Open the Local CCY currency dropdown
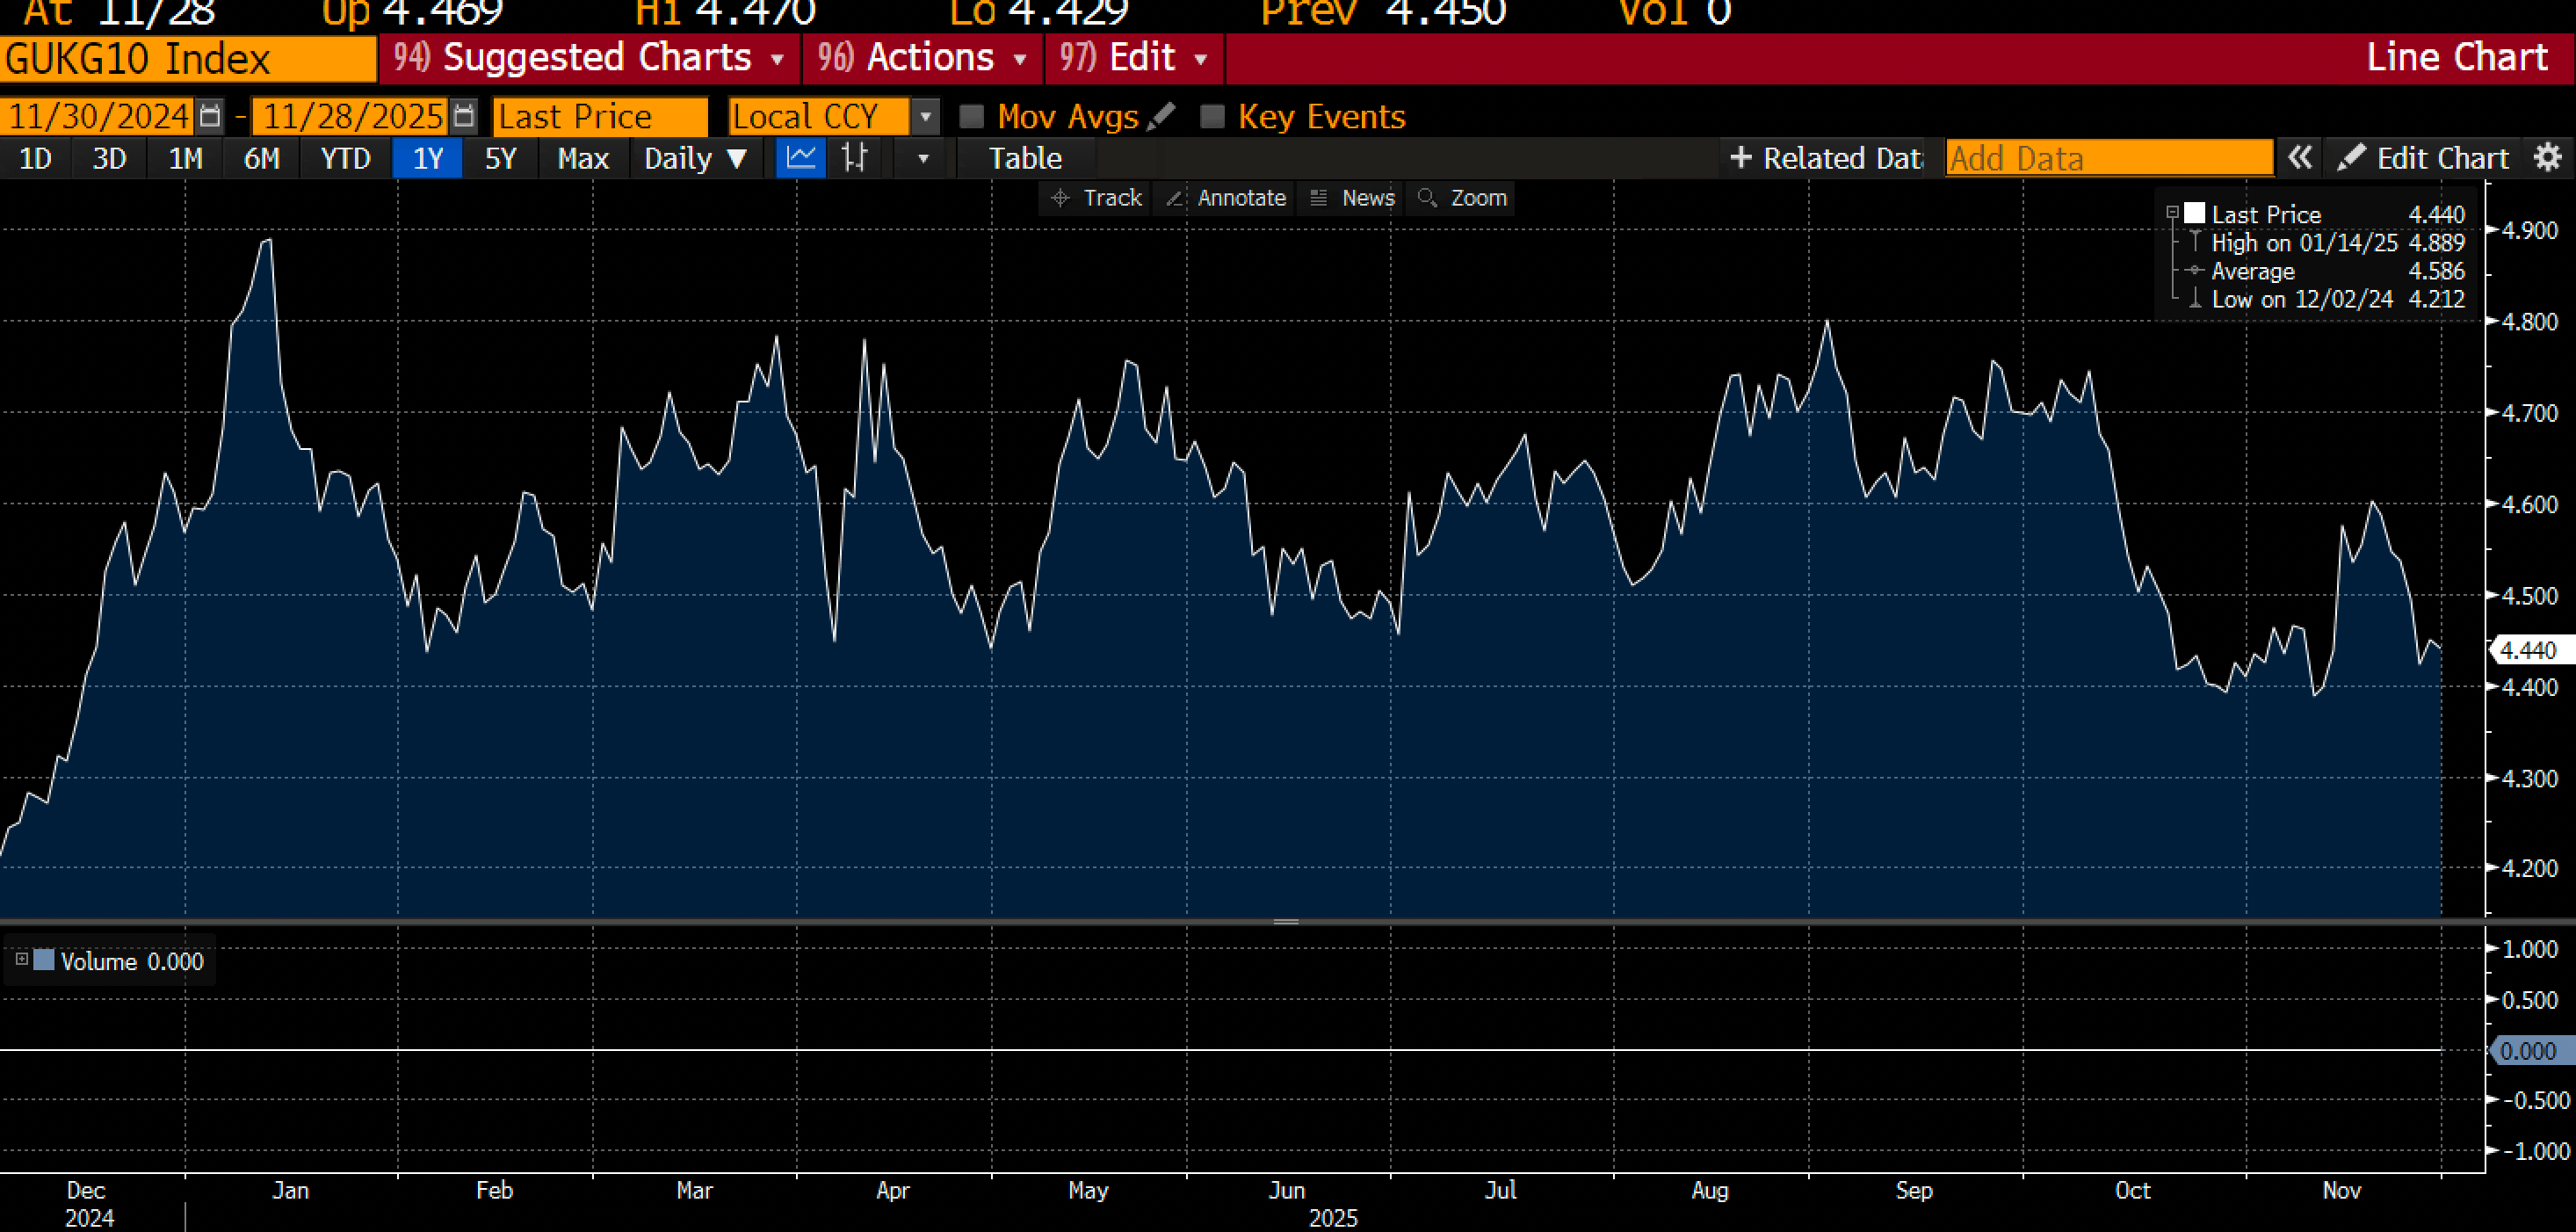The width and height of the screenshot is (2576, 1232). 926,116
